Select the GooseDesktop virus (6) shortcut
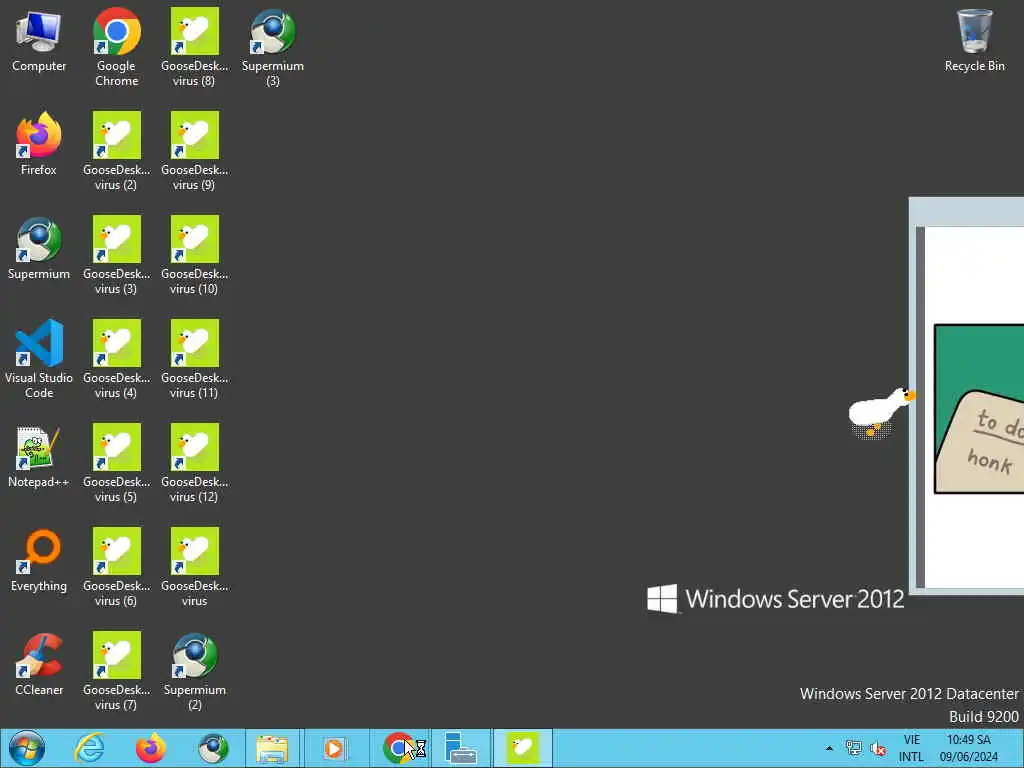 click(x=116, y=567)
